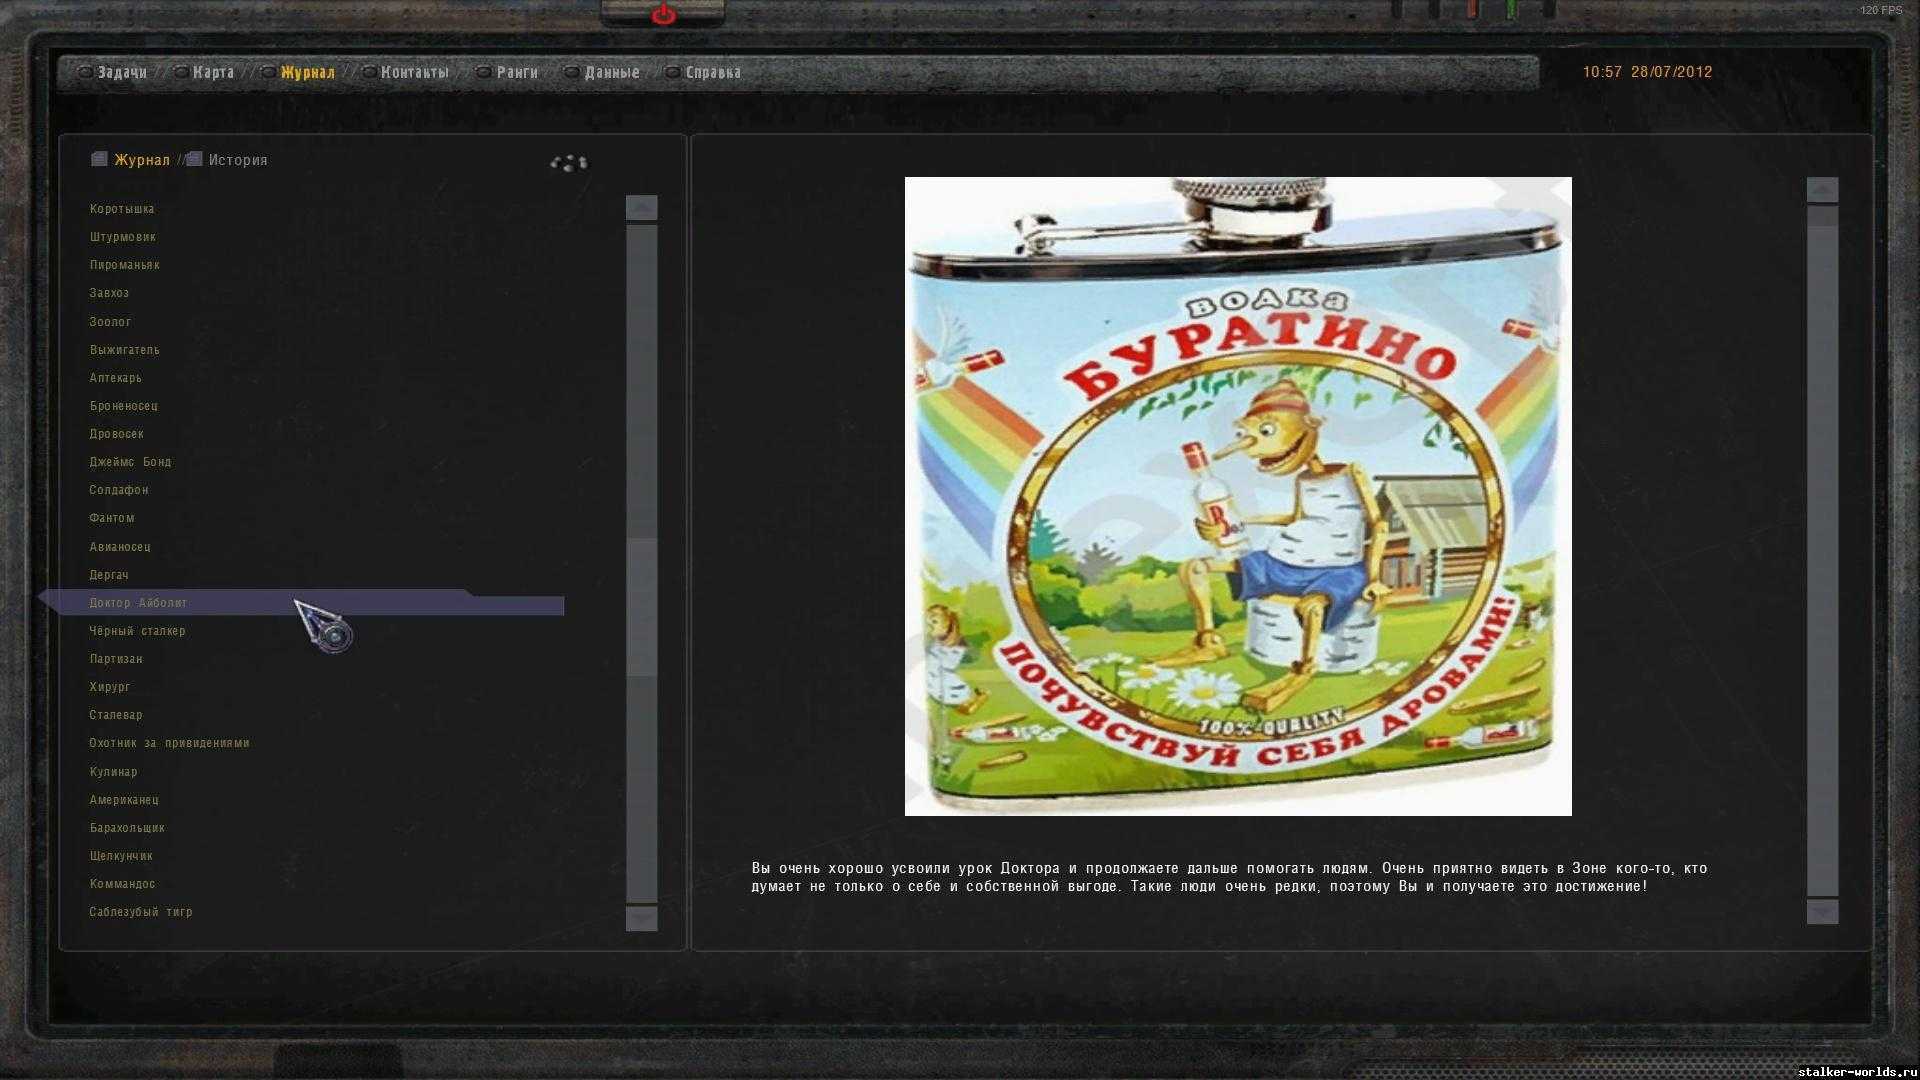This screenshot has width=1920, height=1080.
Task: Click the achievements list scrollbar thumb
Action: (641, 606)
